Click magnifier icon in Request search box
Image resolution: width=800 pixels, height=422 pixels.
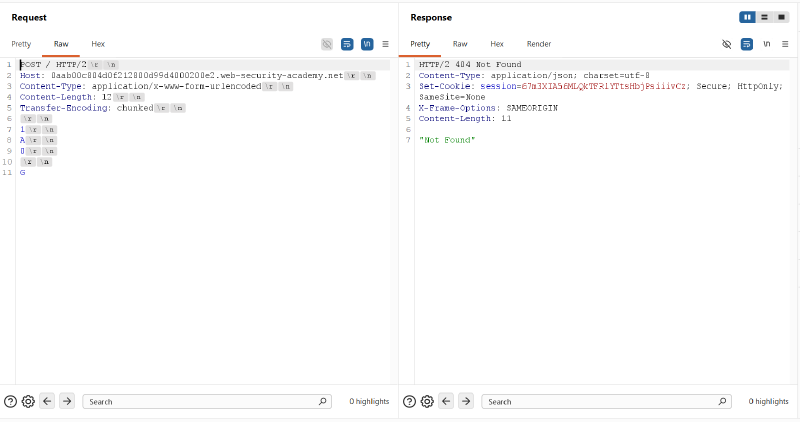322,402
